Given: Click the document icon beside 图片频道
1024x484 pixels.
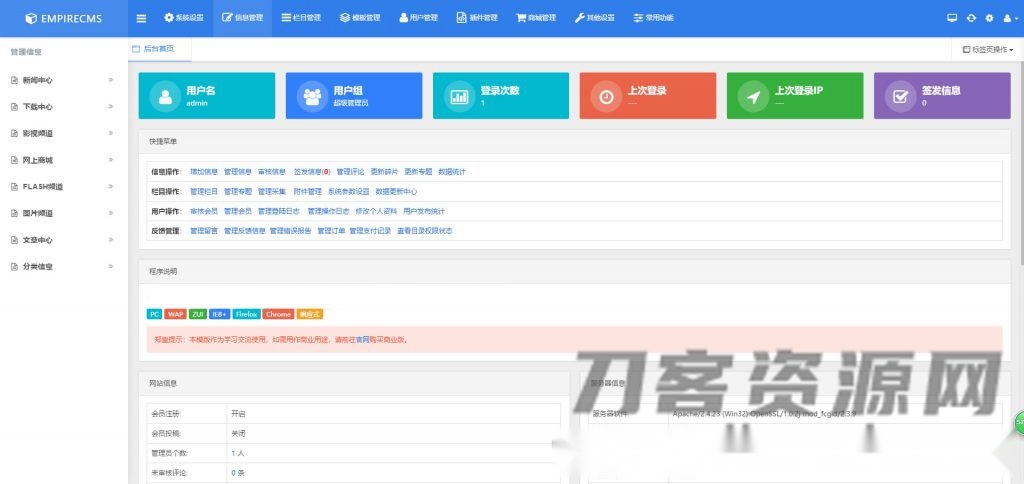Looking at the screenshot, I should coord(14,214).
